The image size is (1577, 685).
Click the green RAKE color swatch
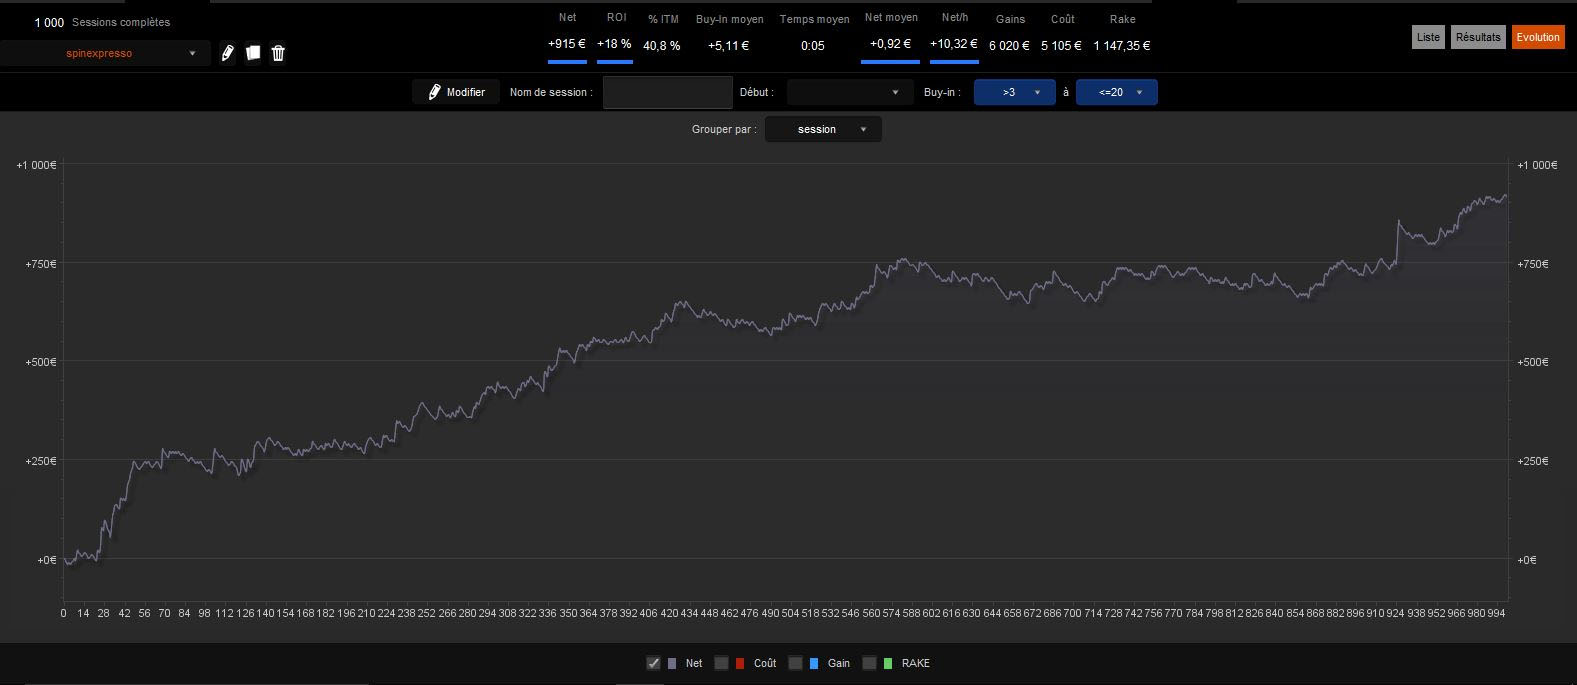[888, 663]
